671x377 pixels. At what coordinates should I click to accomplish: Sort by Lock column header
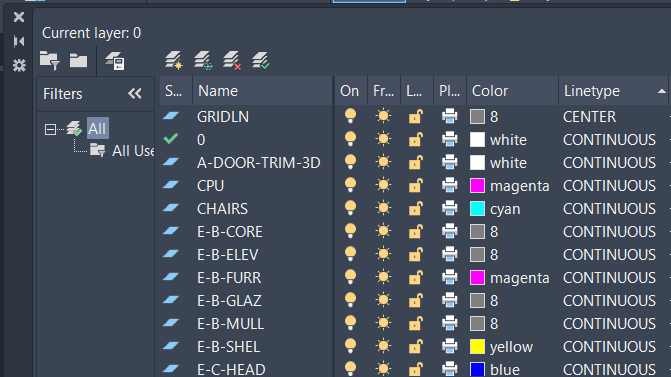pos(417,91)
